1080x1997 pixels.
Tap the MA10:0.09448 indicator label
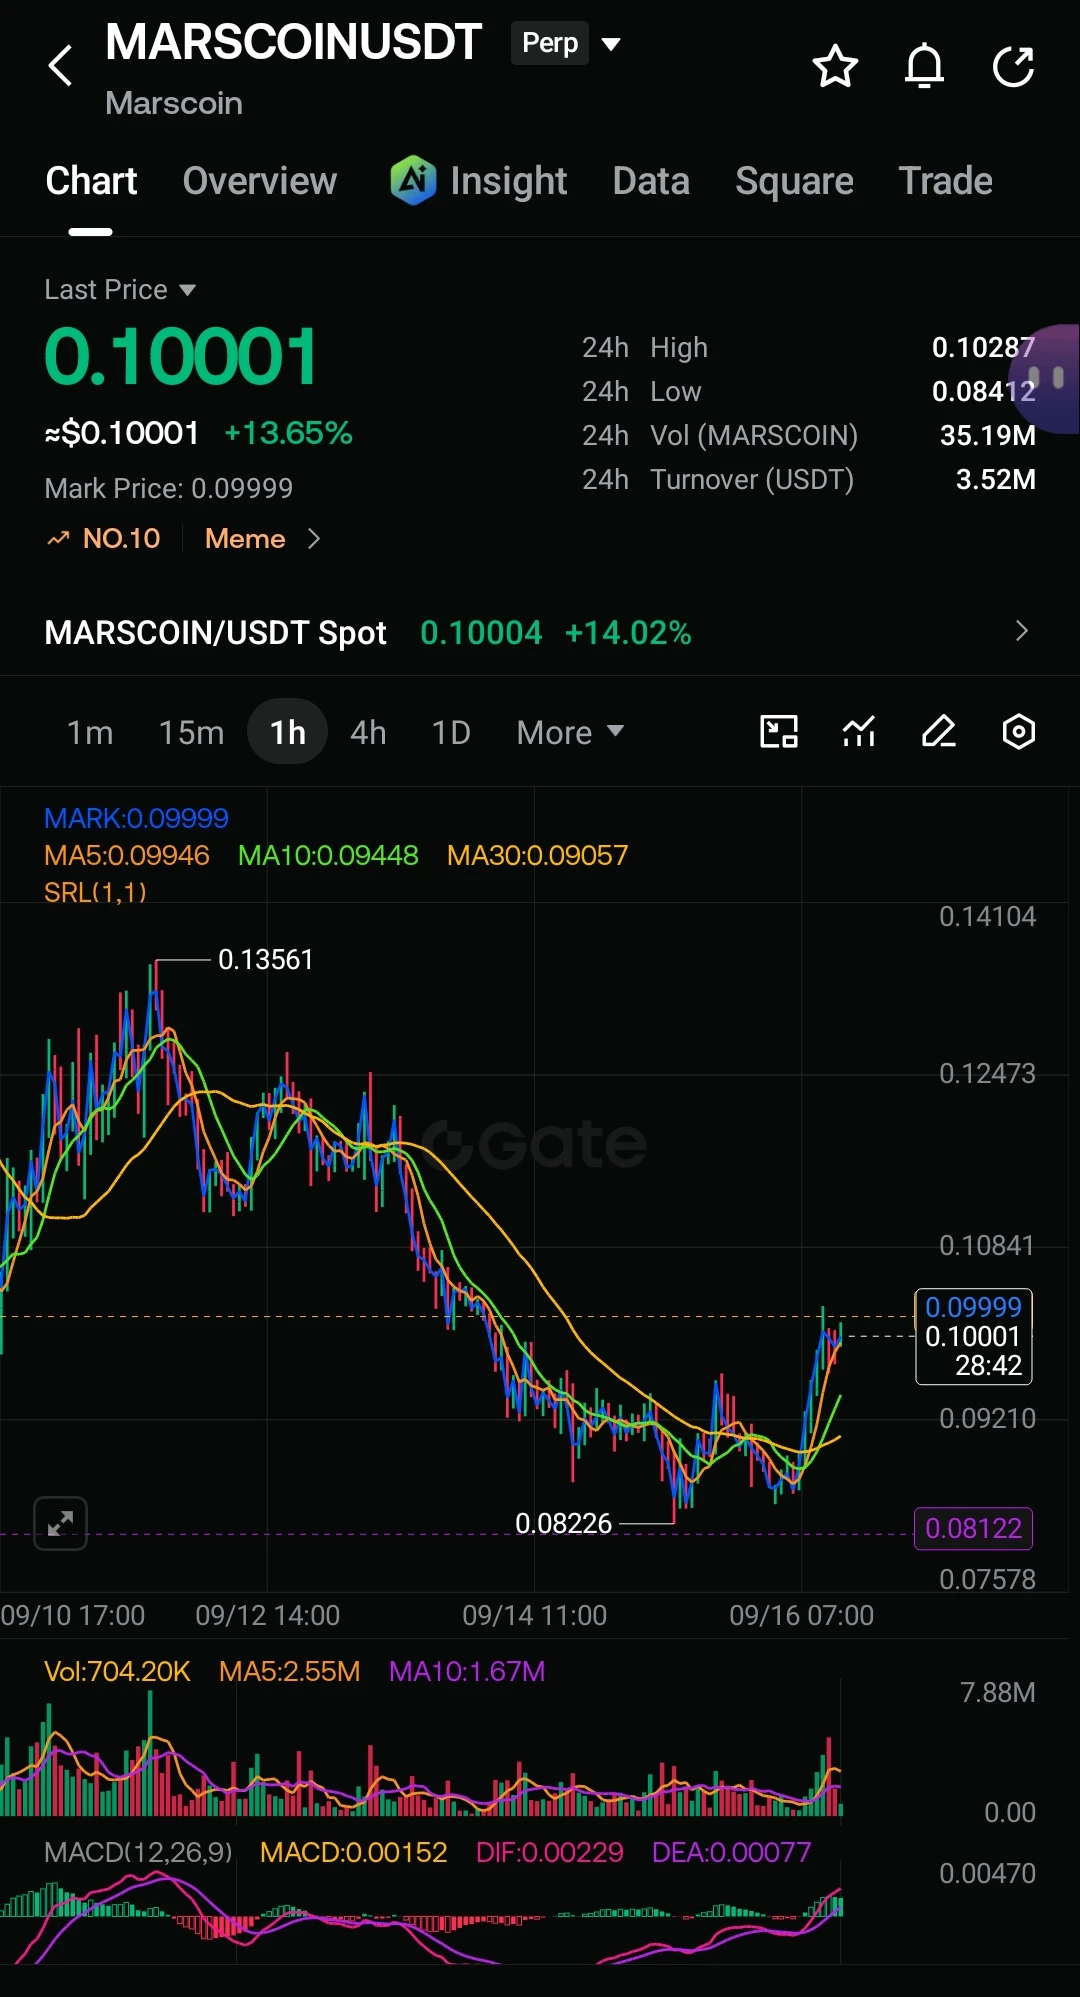click(x=328, y=855)
